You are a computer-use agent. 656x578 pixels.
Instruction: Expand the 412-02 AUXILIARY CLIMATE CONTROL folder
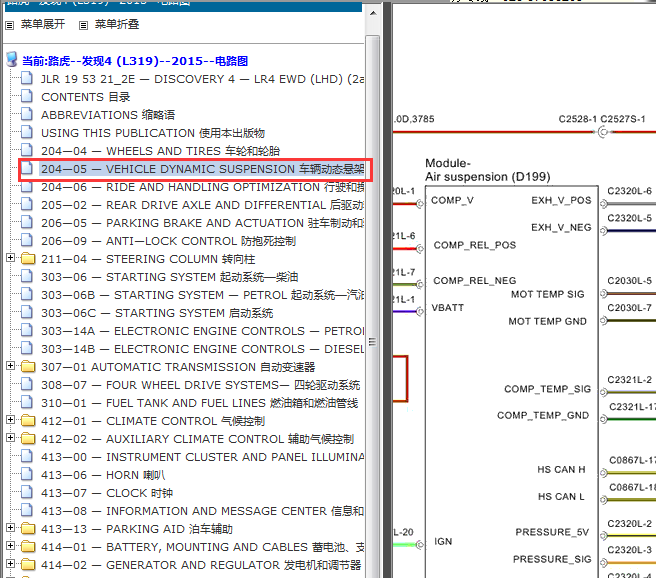10,437
